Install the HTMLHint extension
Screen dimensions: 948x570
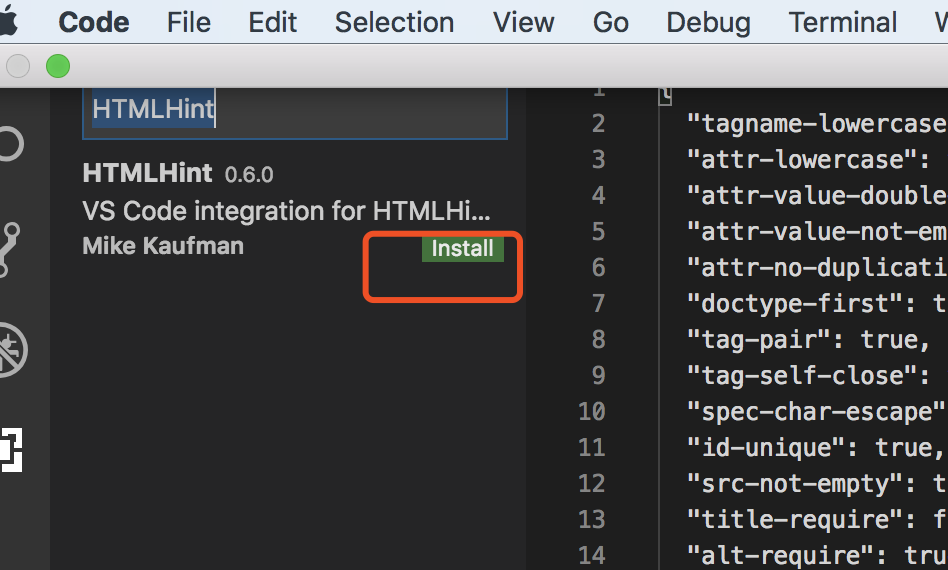462,249
